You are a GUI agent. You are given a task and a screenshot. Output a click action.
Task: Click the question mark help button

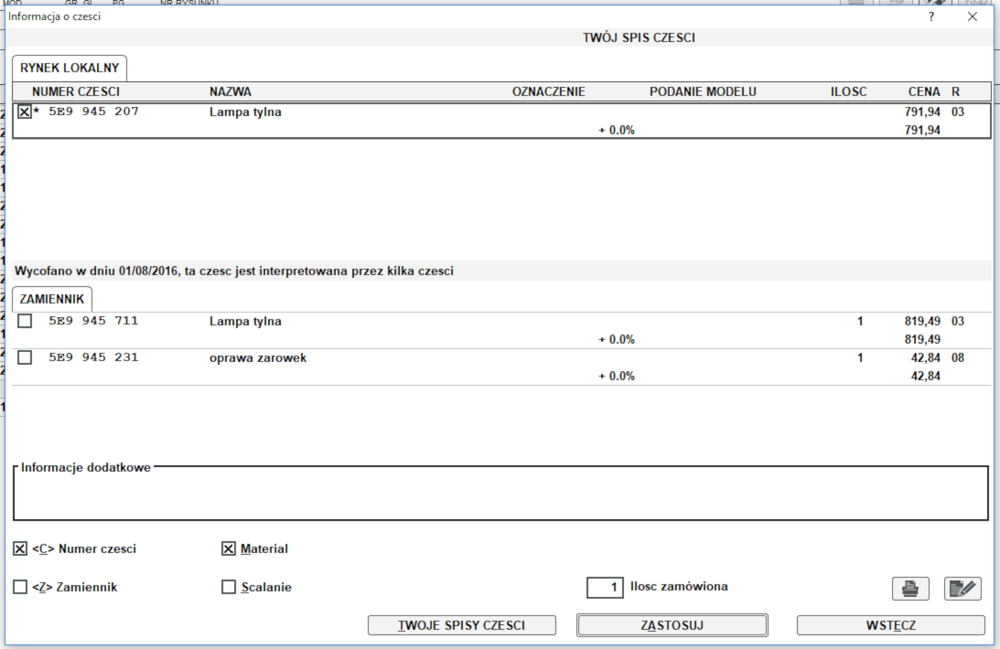(931, 17)
